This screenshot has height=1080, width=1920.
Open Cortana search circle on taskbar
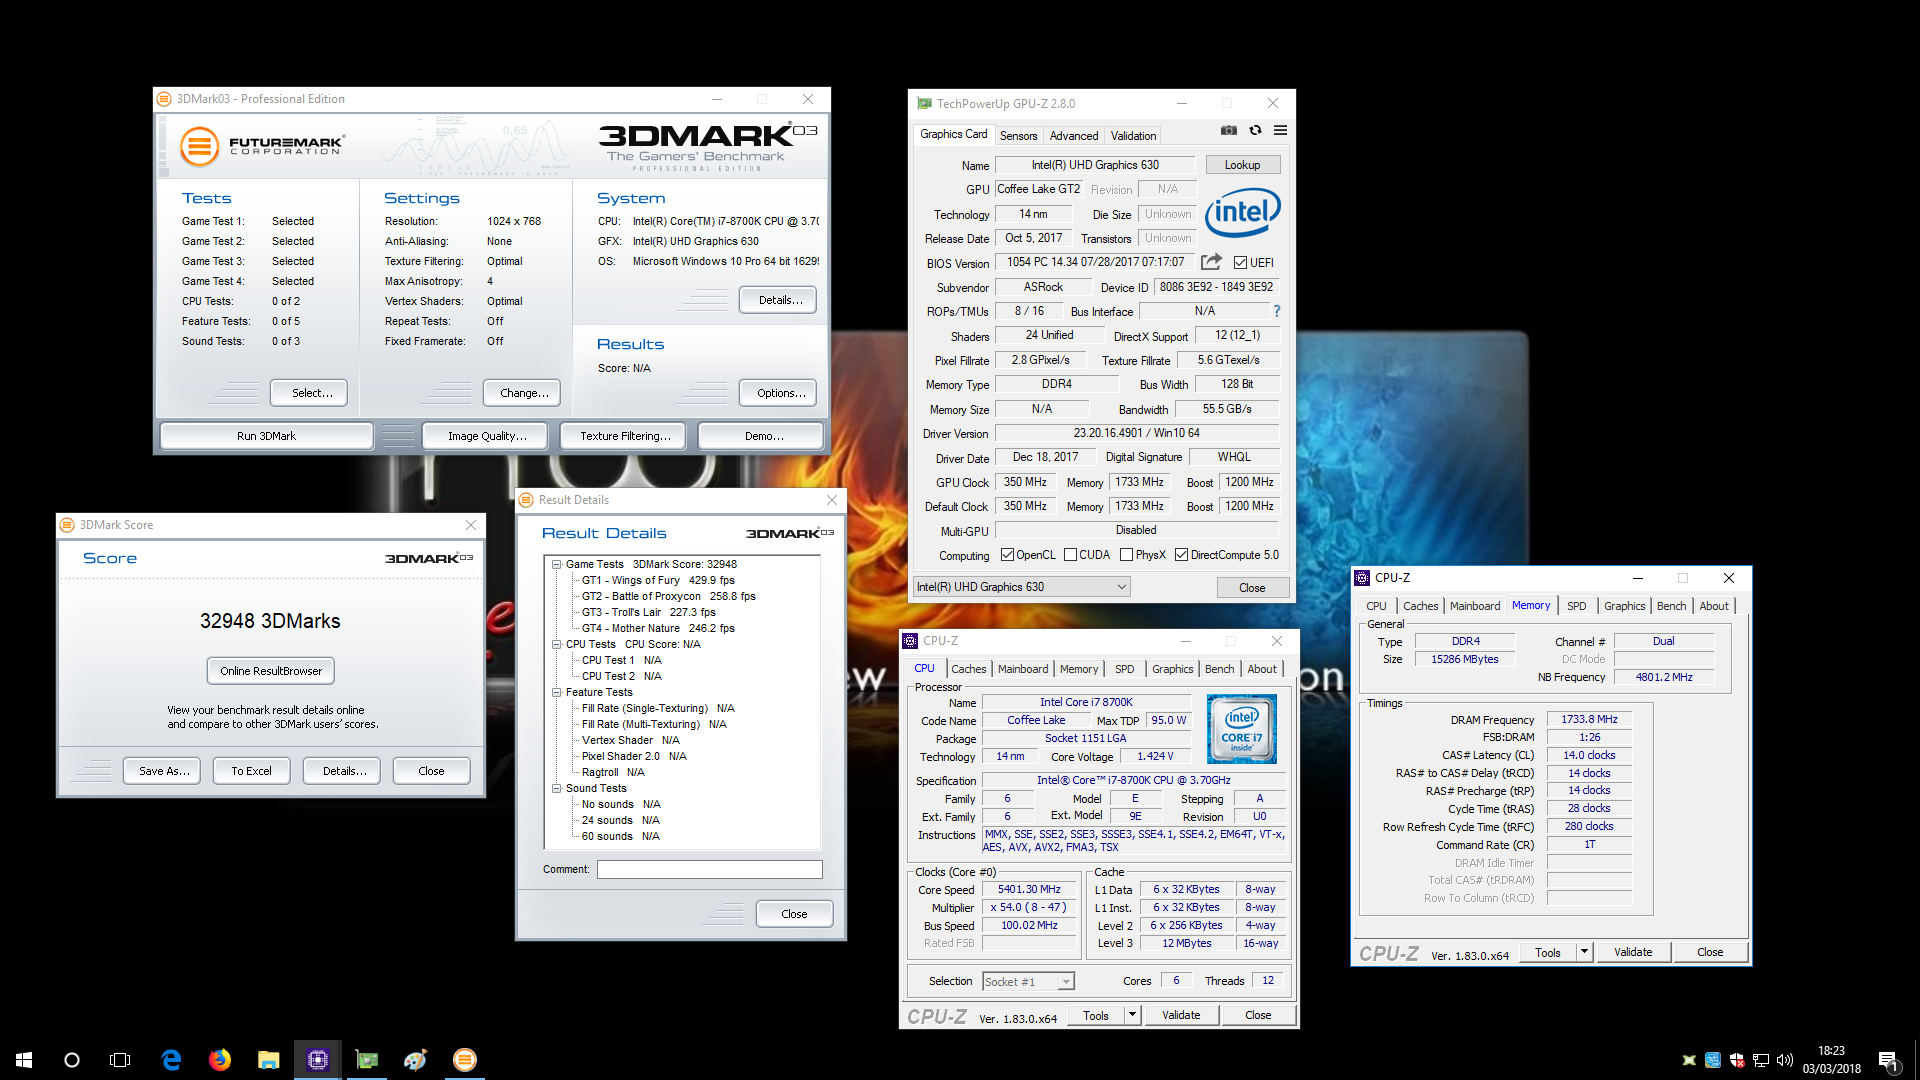(x=72, y=1060)
